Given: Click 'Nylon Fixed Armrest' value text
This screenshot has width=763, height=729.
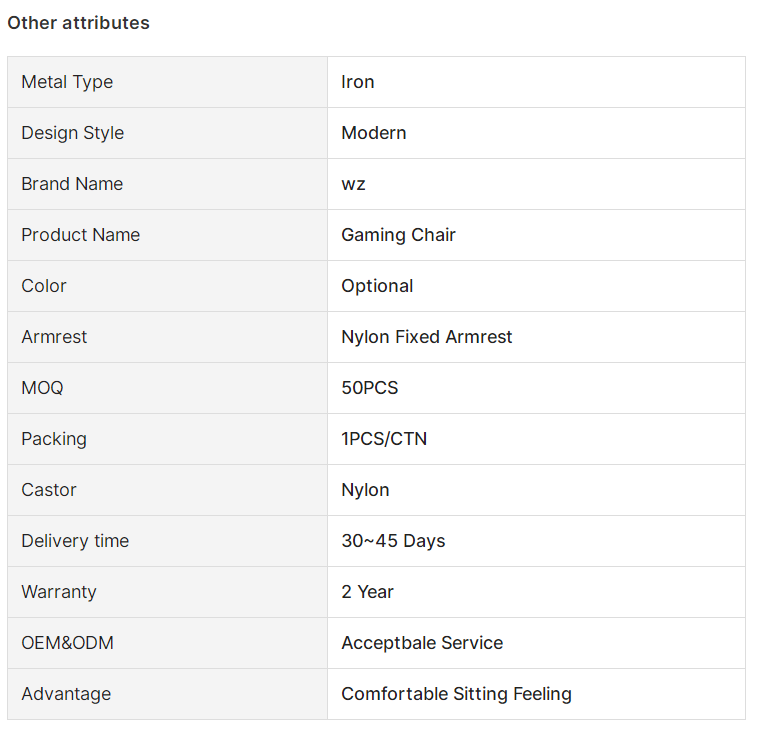Looking at the screenshot, I should [x=427, y=337].
